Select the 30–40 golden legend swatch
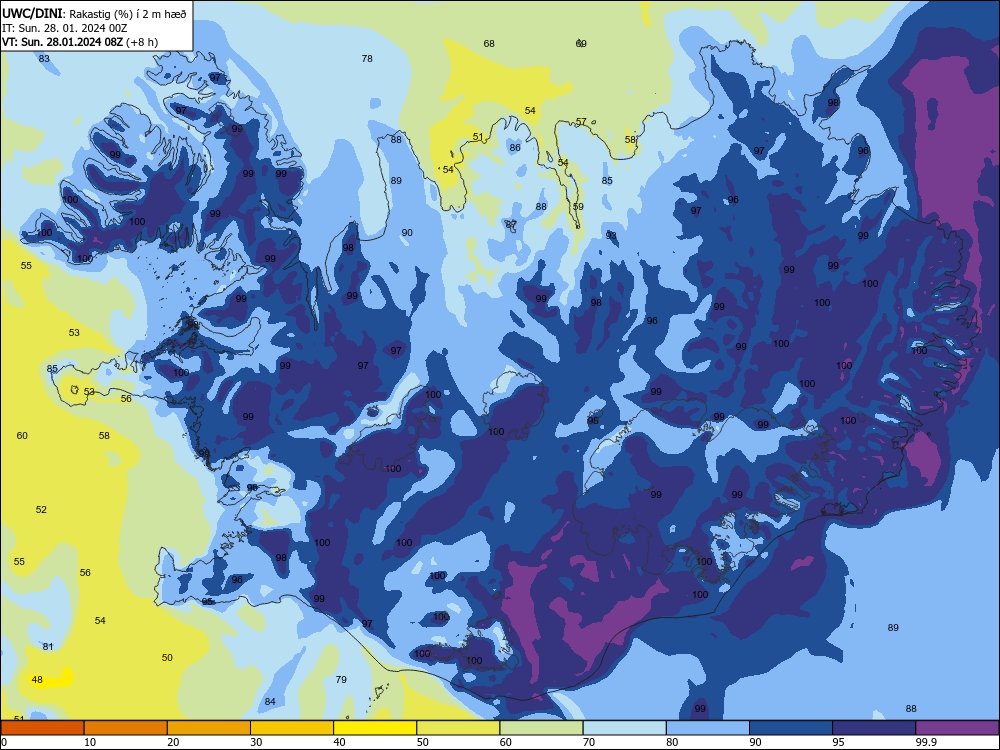Image resolution: width=1000 pixels, height=750 pixels. click(292, 728)
